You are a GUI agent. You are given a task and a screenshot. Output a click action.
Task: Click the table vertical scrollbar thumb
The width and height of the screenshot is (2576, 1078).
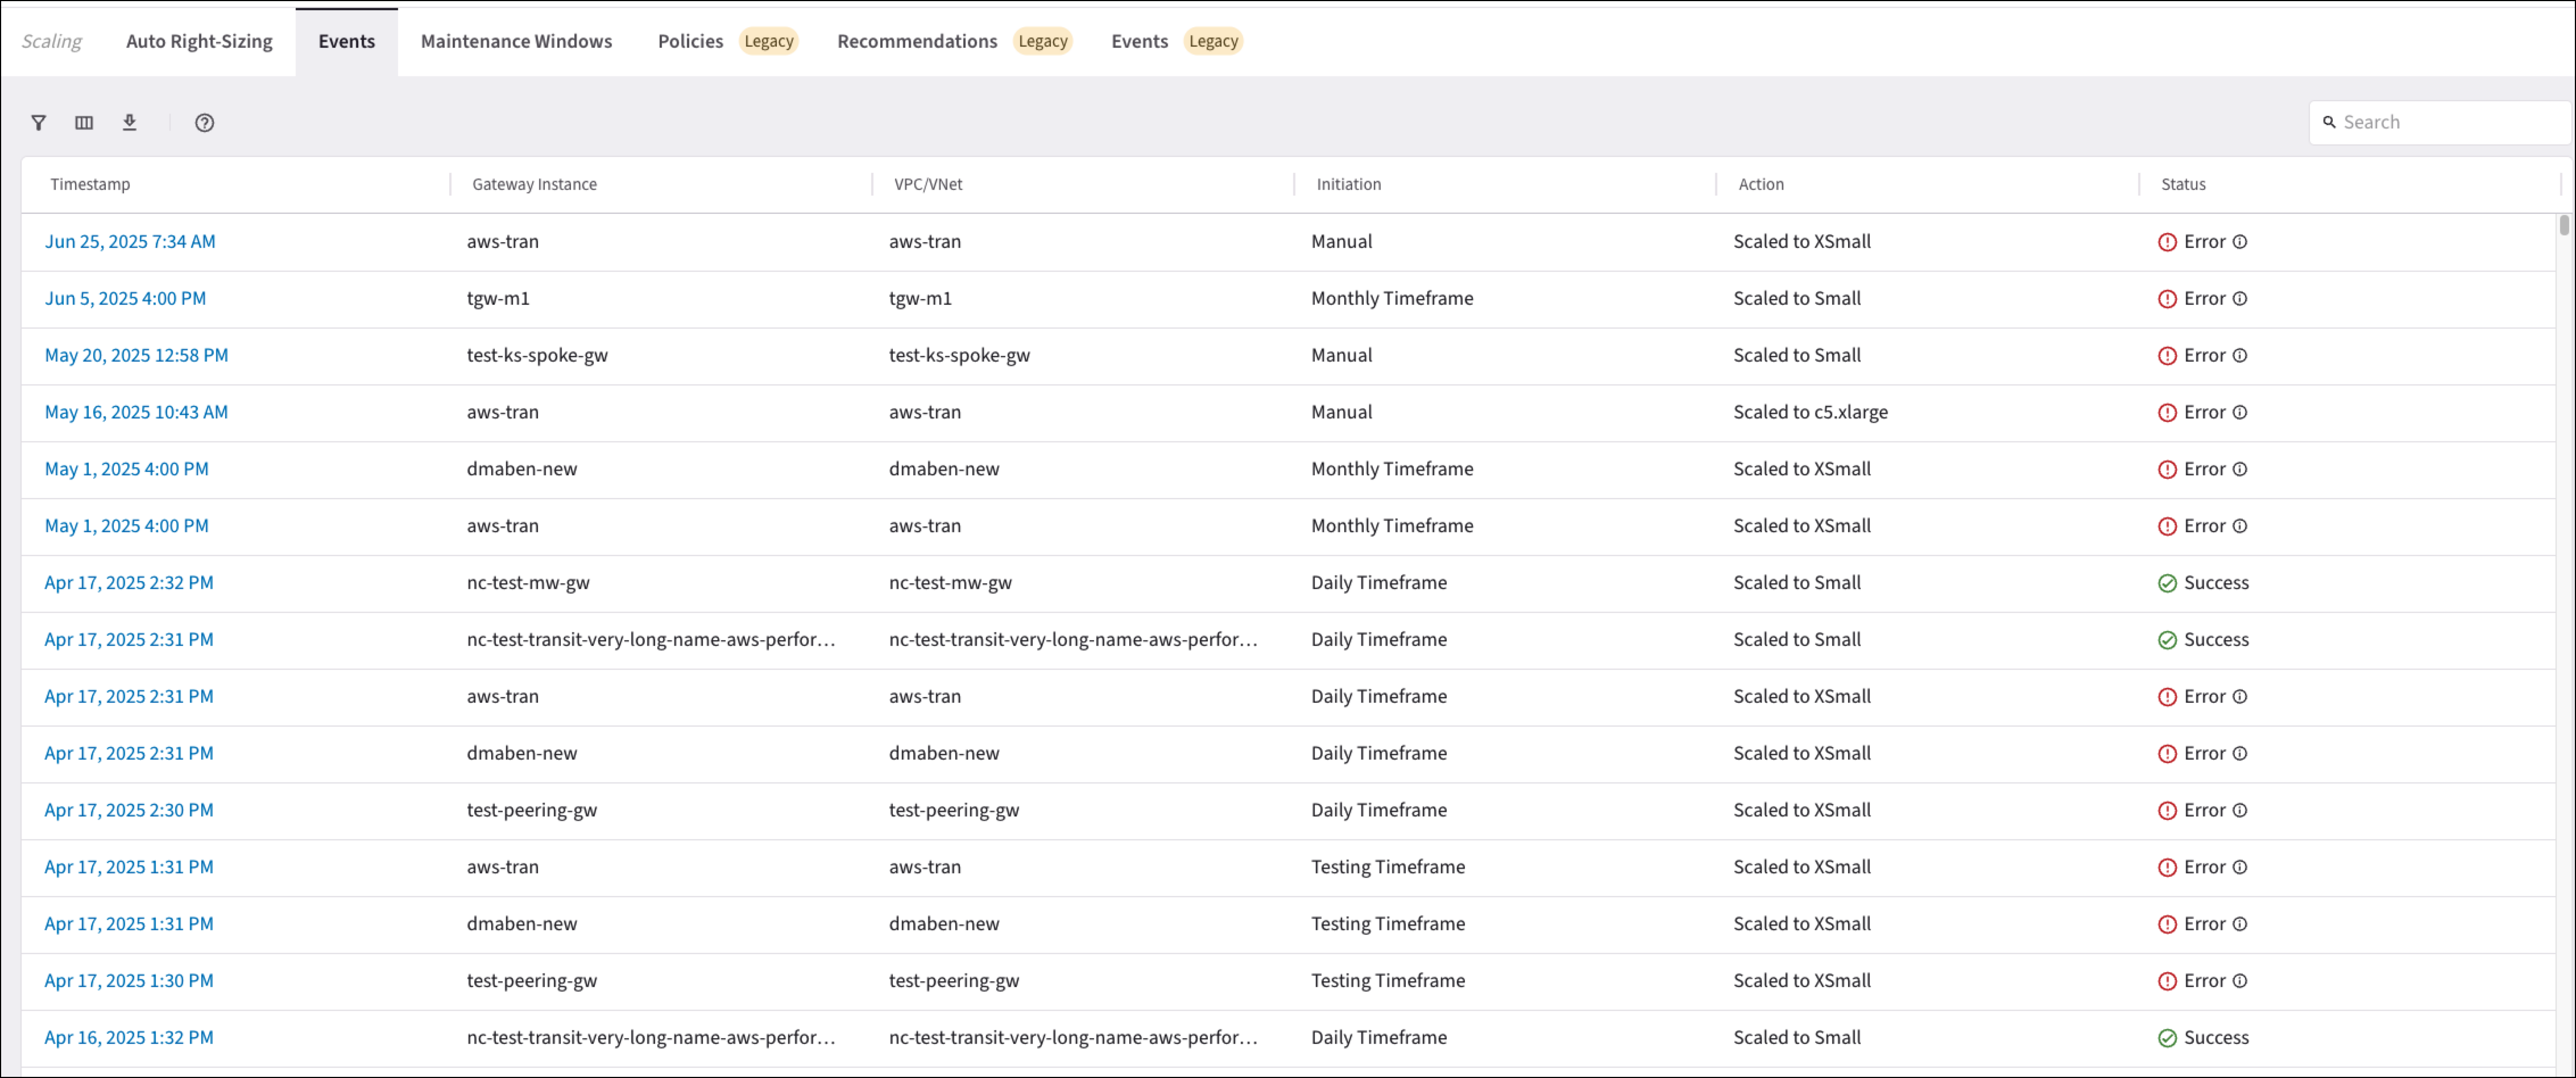(x=2564, y=225)
